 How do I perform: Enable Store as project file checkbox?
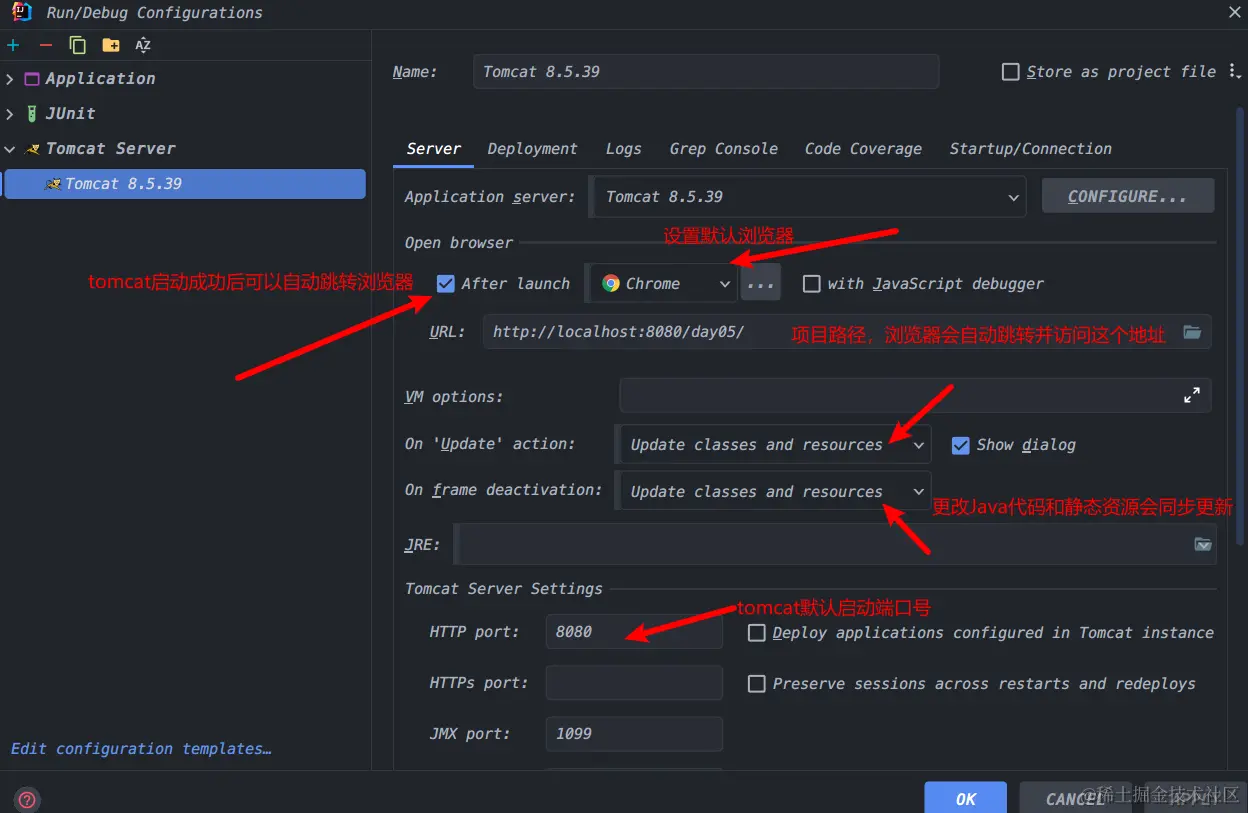(1011, 72)
